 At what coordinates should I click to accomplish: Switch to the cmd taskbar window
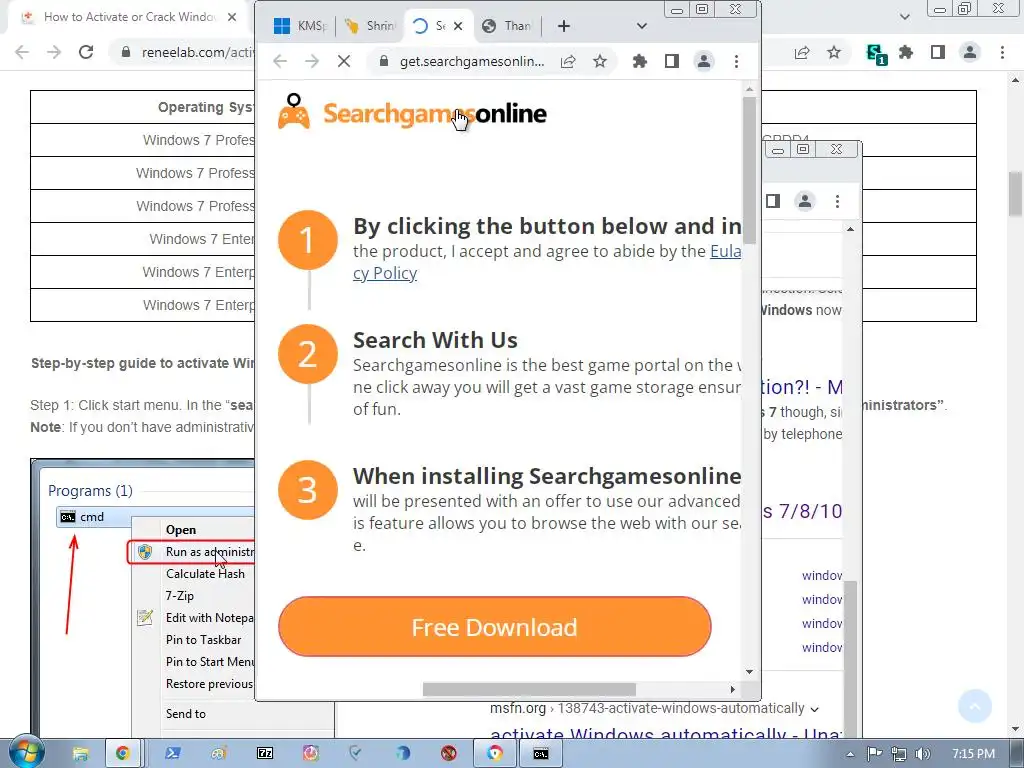coord(541,754)
